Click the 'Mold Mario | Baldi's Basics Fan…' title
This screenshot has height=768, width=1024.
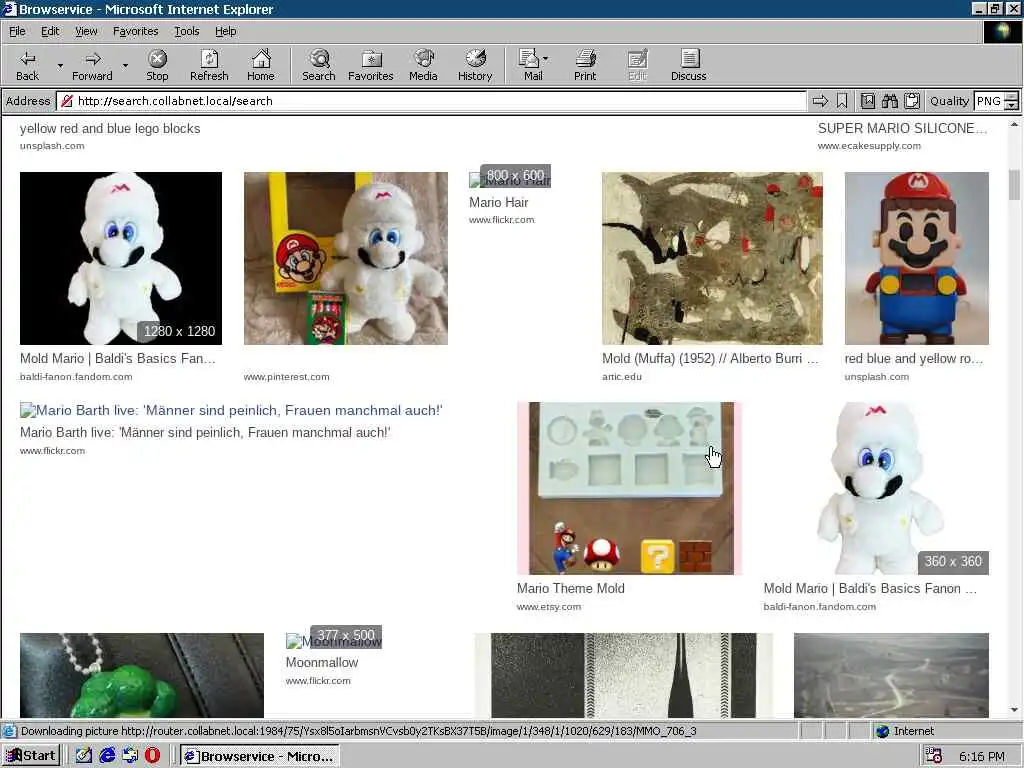click(118, 359)
